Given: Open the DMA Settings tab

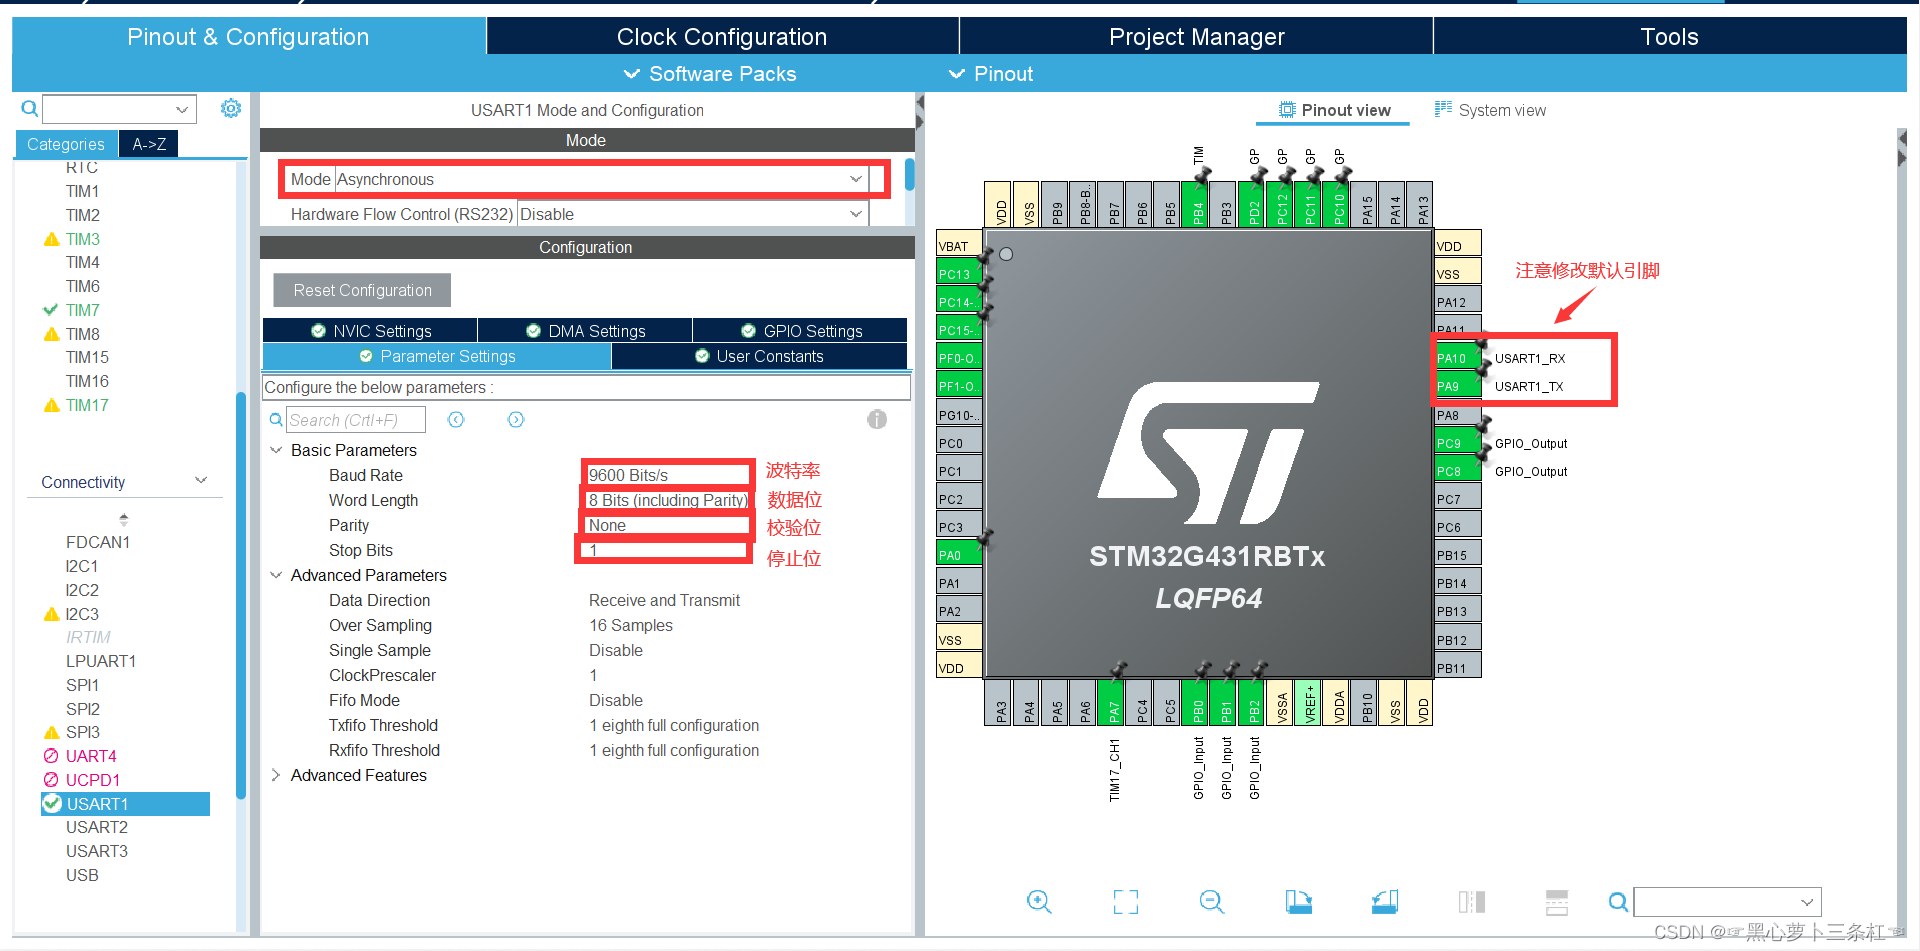Looking at the screenshot, I should click(x=585, y=331).
